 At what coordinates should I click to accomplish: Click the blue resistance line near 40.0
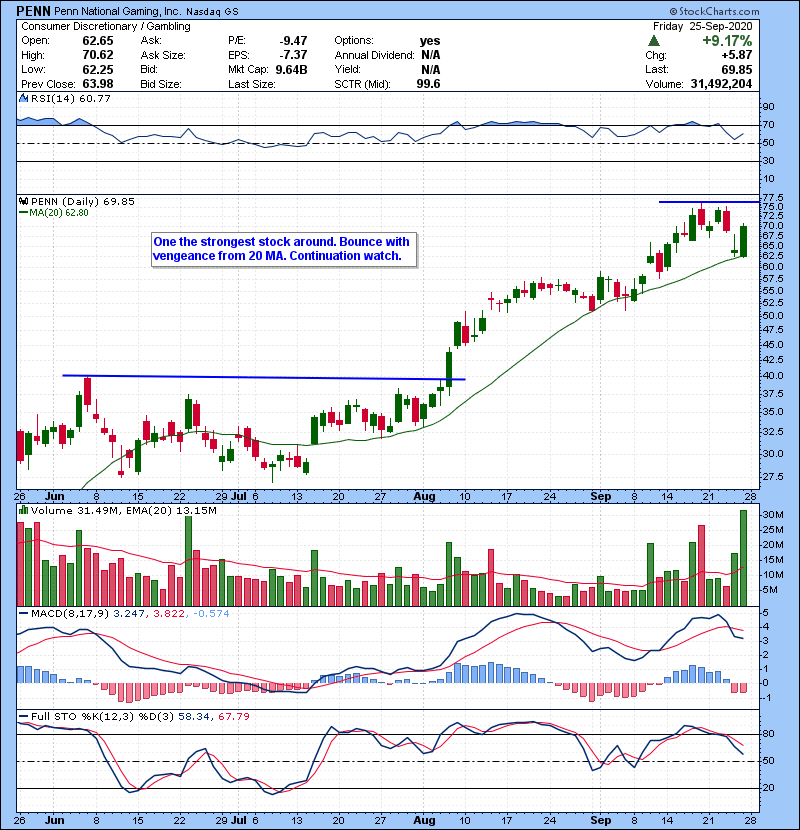tap(264, 377)
